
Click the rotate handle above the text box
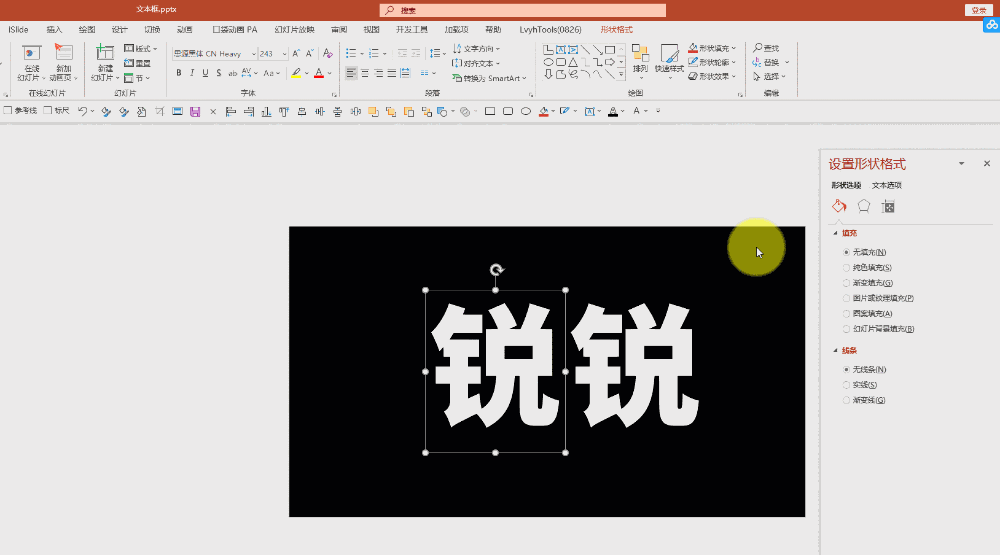[x=496, y=269]
